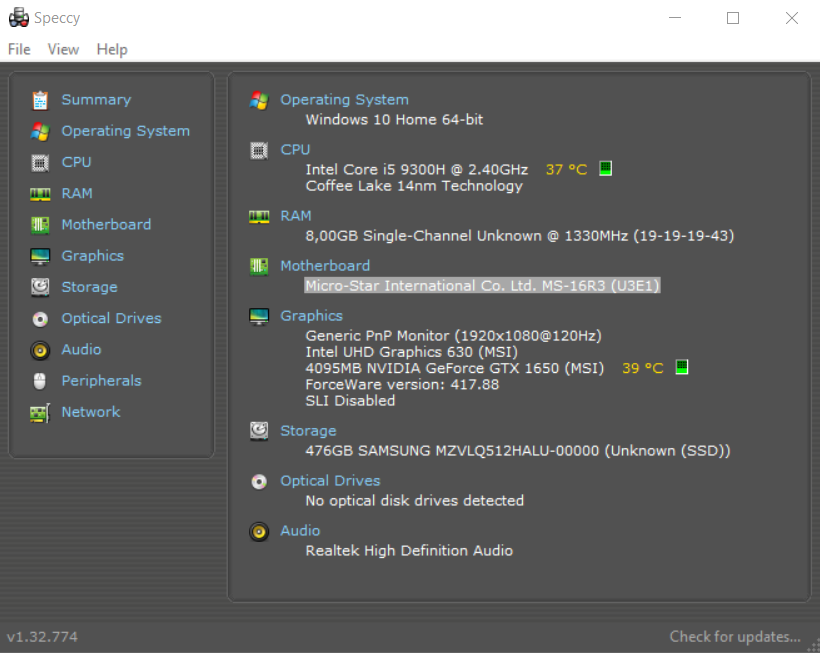Click the Optical Drives disc icon in sidebar

click(x=40, y=319)
